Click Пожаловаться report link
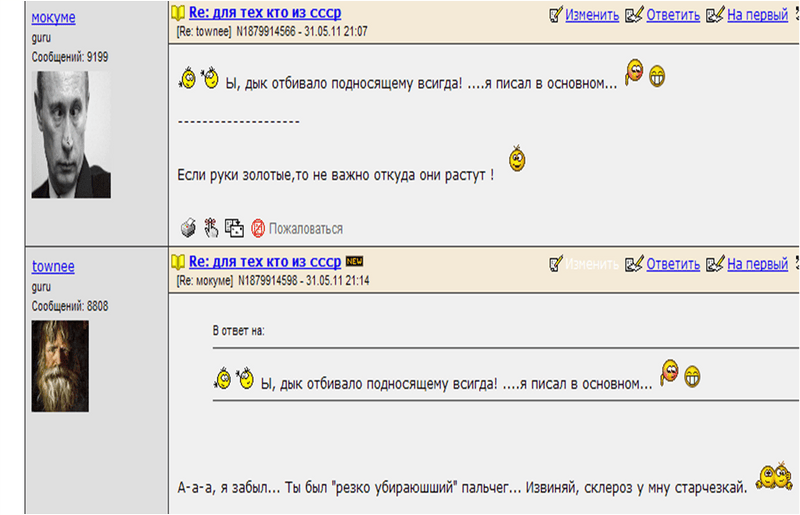Viewport: 800px width, 515px height. click(x=306, y=229)
